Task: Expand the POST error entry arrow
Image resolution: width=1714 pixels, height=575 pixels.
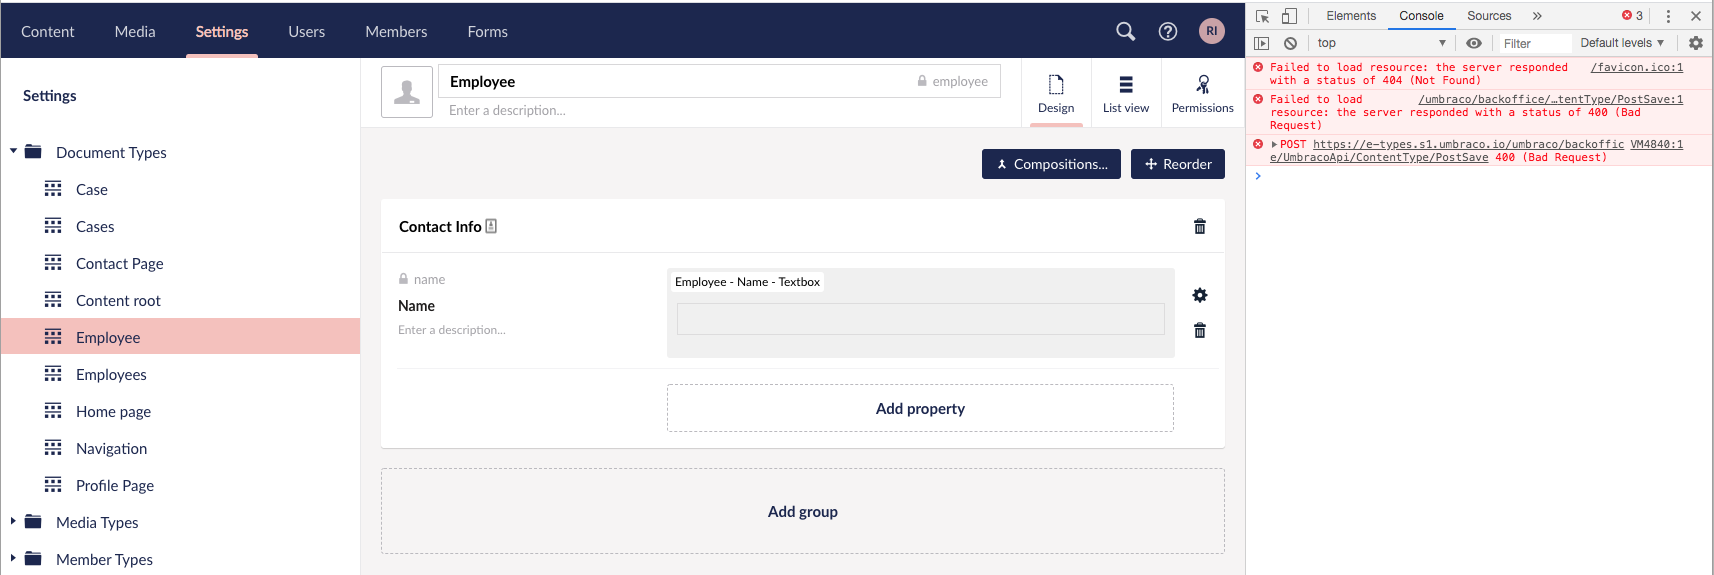Action: [x=1274, y=145]
